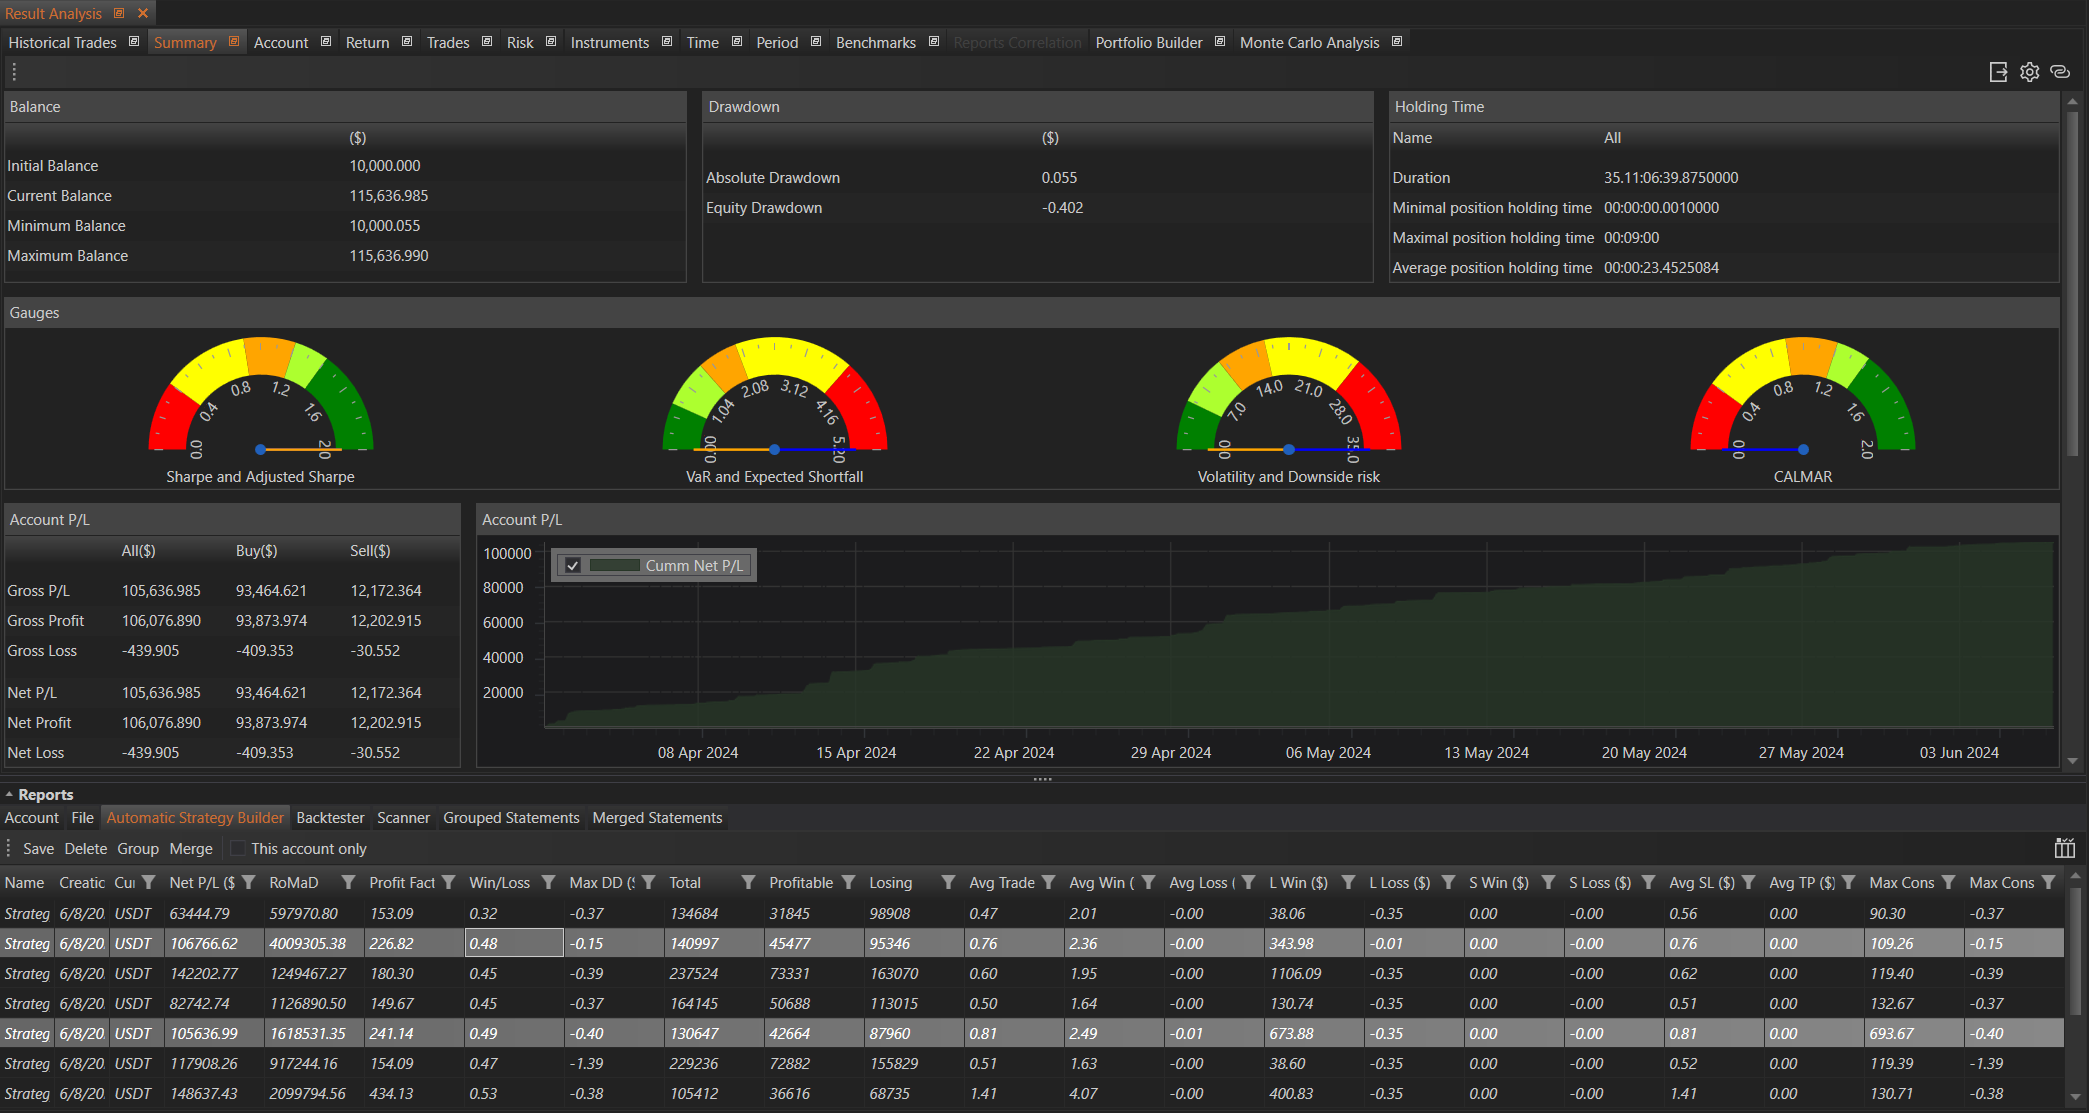This screenshot has height=1113, width=2089.
Task: Switch to the Benchmarks tab
Action: click(x=875, y=43)
